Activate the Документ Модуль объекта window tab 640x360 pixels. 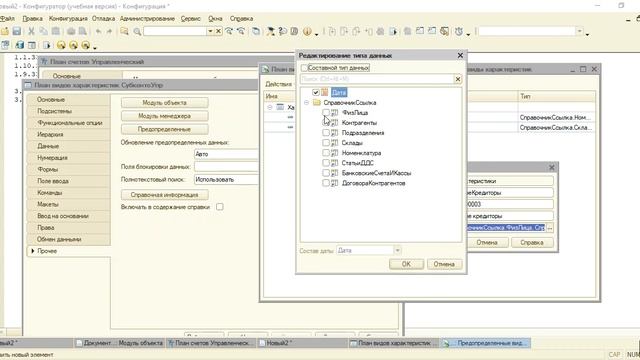[120, 343]
